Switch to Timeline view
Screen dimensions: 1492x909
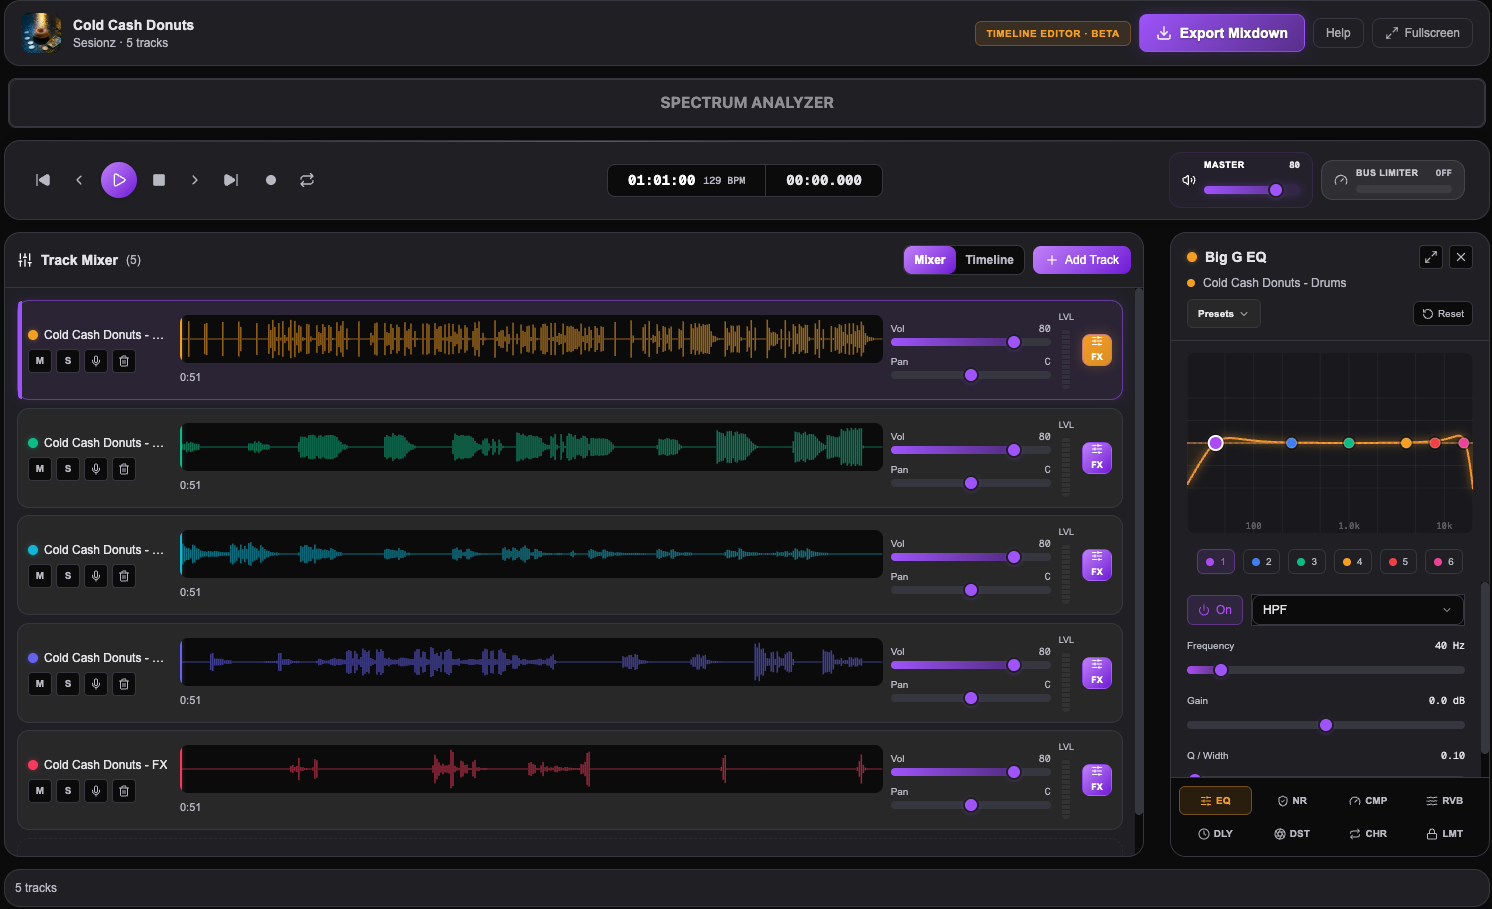[989, 260]
